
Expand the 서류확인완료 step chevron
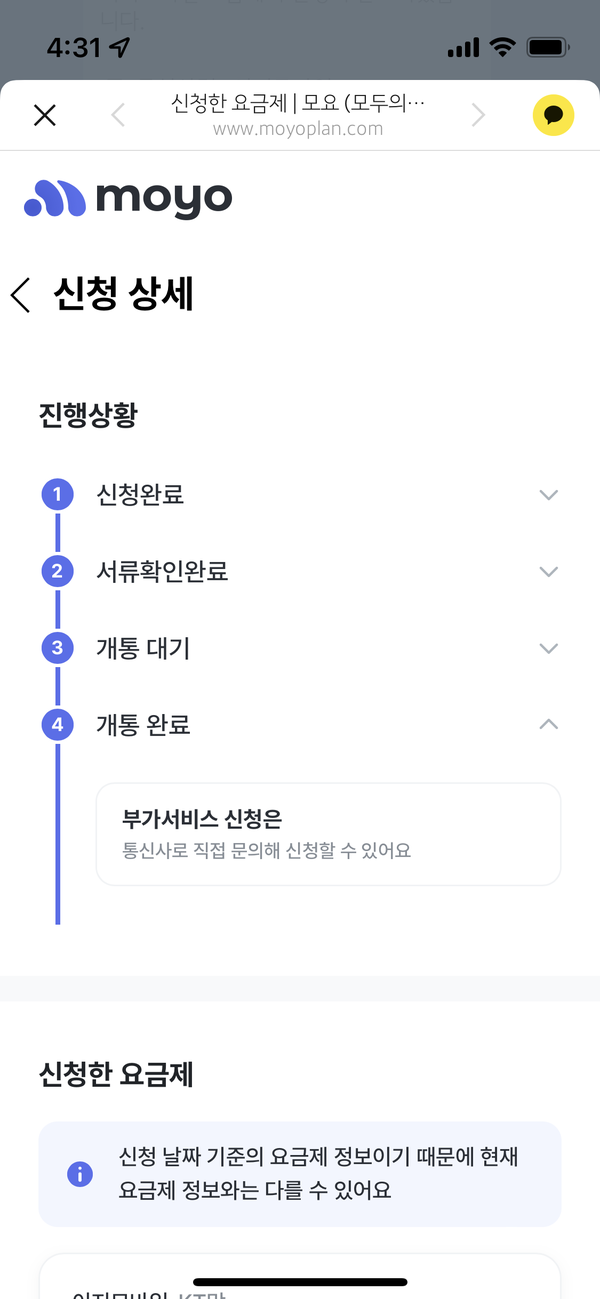[x=548, y=572]
